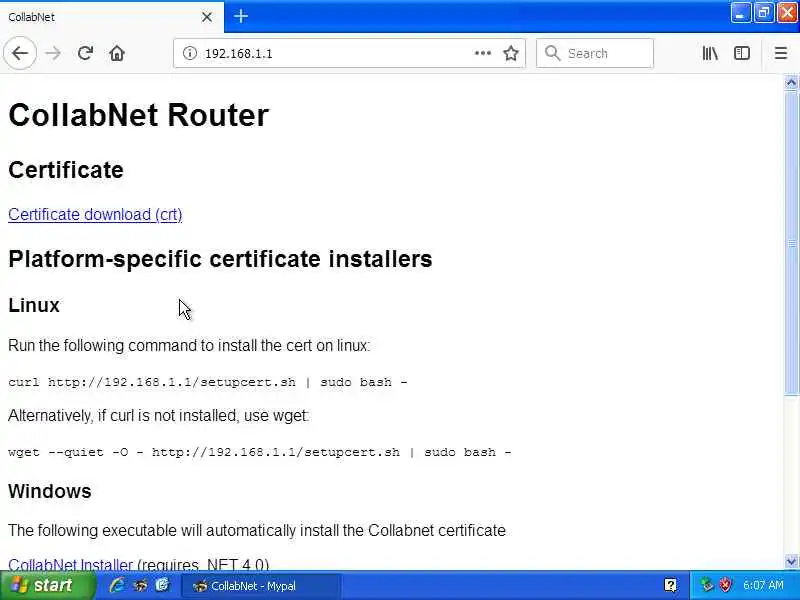This screenshot has height=600, width=800.
Task: Click the magnifier icon in search box
Action: 552,53
